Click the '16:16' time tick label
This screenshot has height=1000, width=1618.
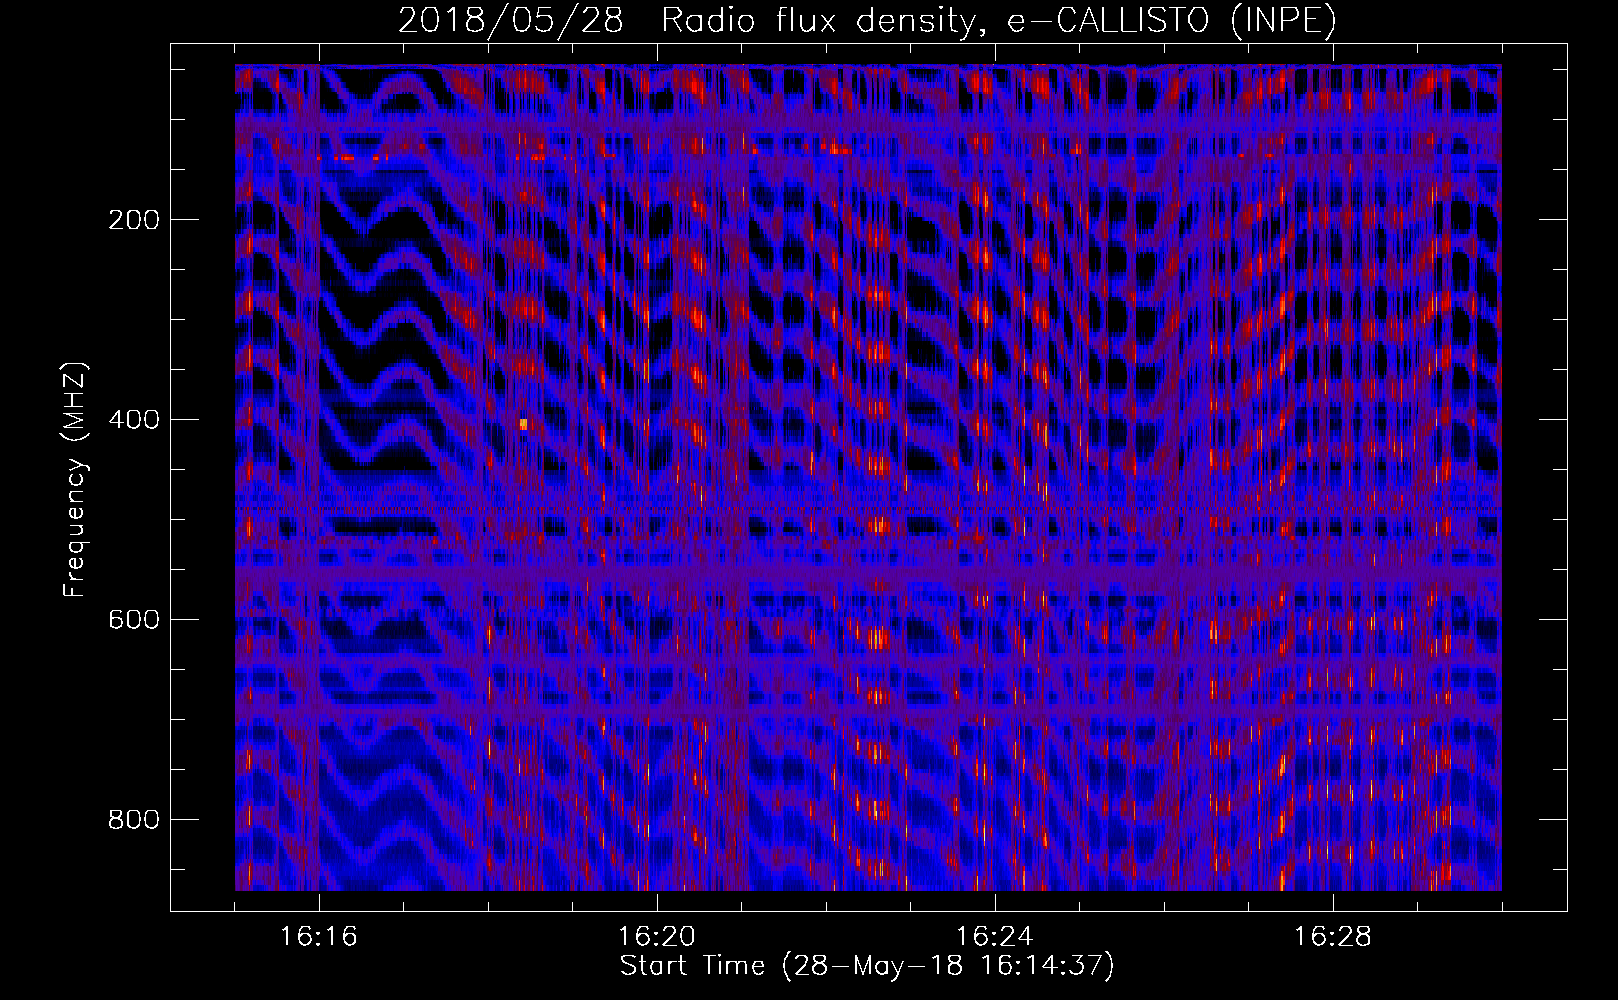pos(319,937)
